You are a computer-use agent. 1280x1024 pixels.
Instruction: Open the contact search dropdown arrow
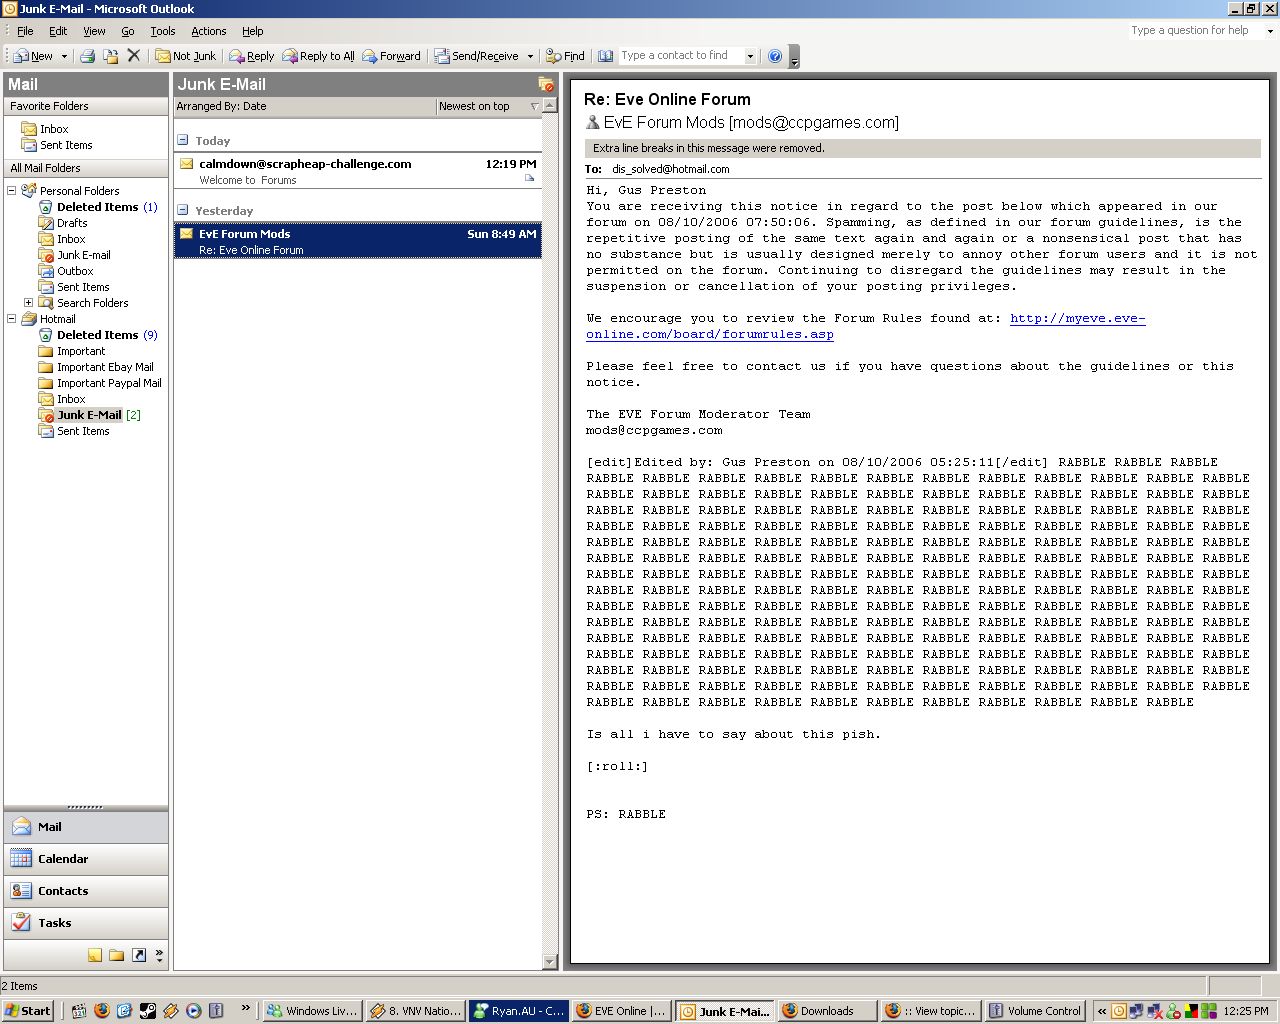point(750,56)
